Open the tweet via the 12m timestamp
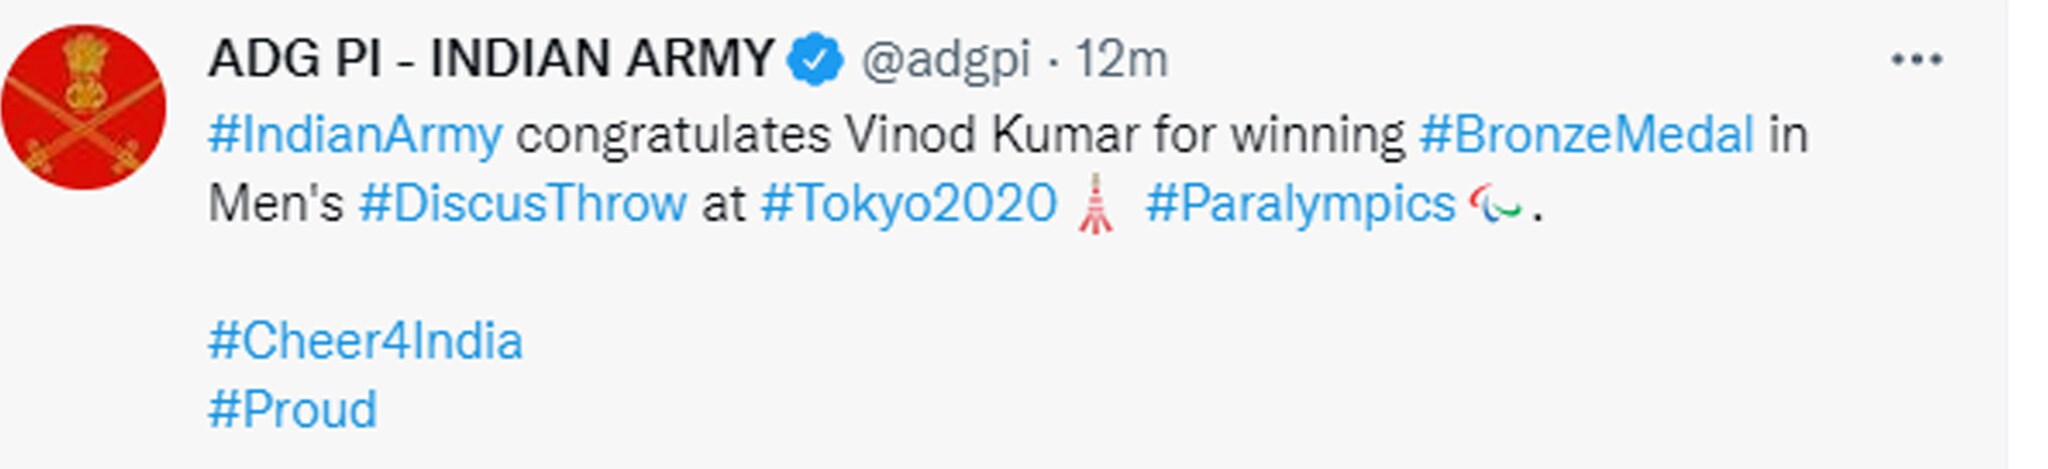Viewport: 2048px width, 469px height. click(1121, 60)
